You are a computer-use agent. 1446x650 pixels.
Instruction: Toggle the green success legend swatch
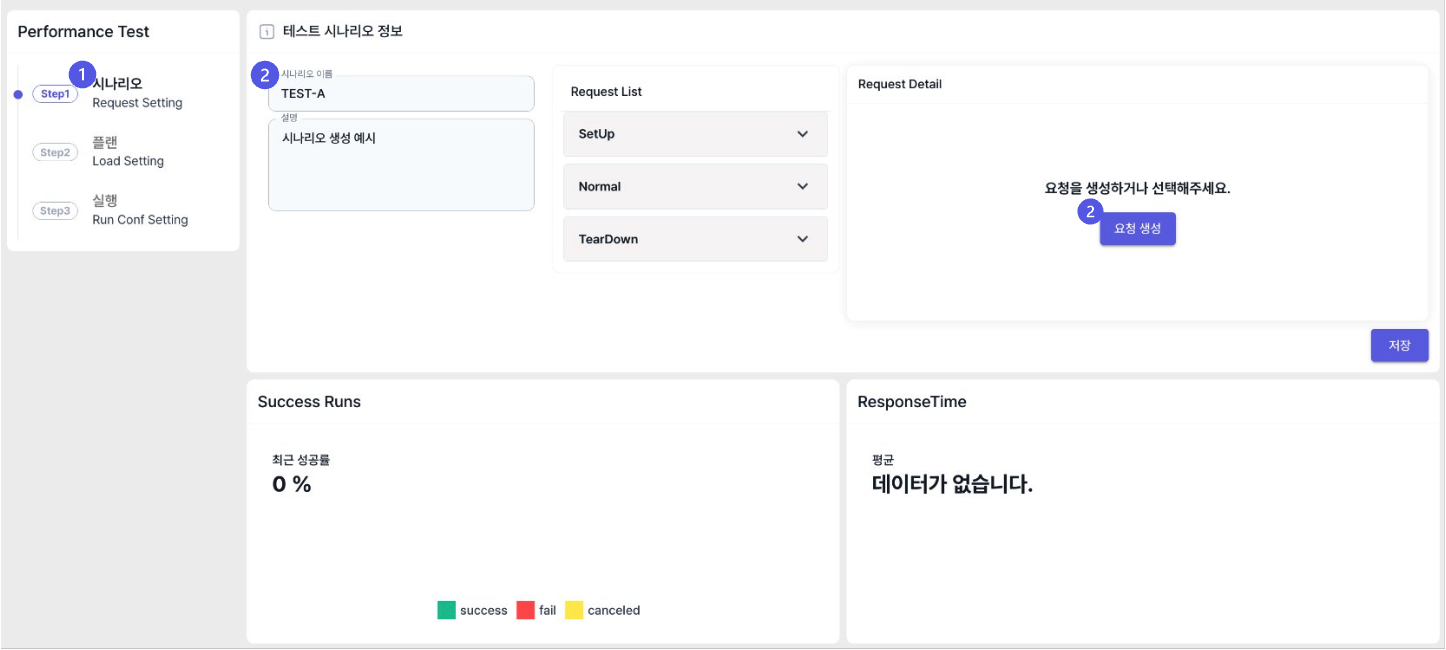click(446, 610)
